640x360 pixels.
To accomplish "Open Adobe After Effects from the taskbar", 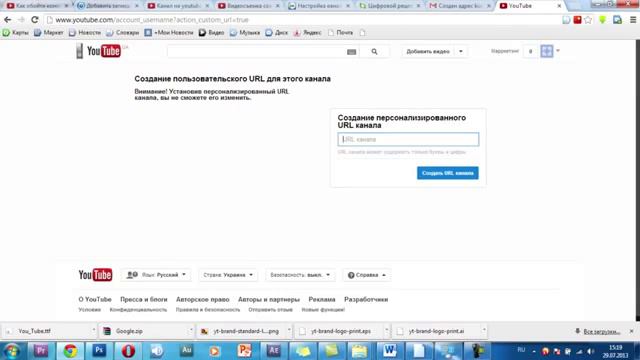I will click(273, 351).
